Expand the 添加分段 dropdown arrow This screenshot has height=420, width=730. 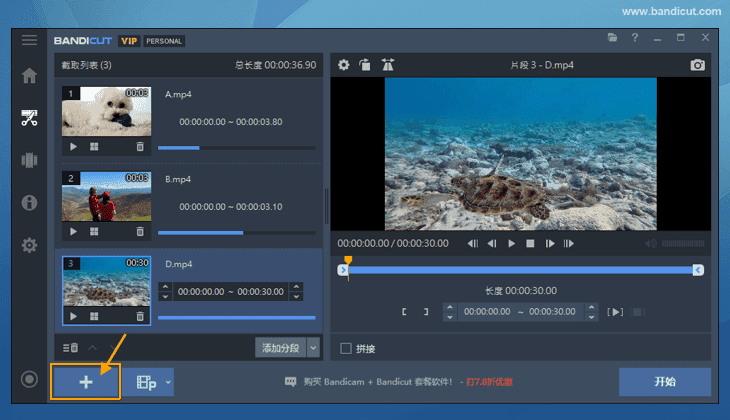pyautogui.click(x=313, y=347)
